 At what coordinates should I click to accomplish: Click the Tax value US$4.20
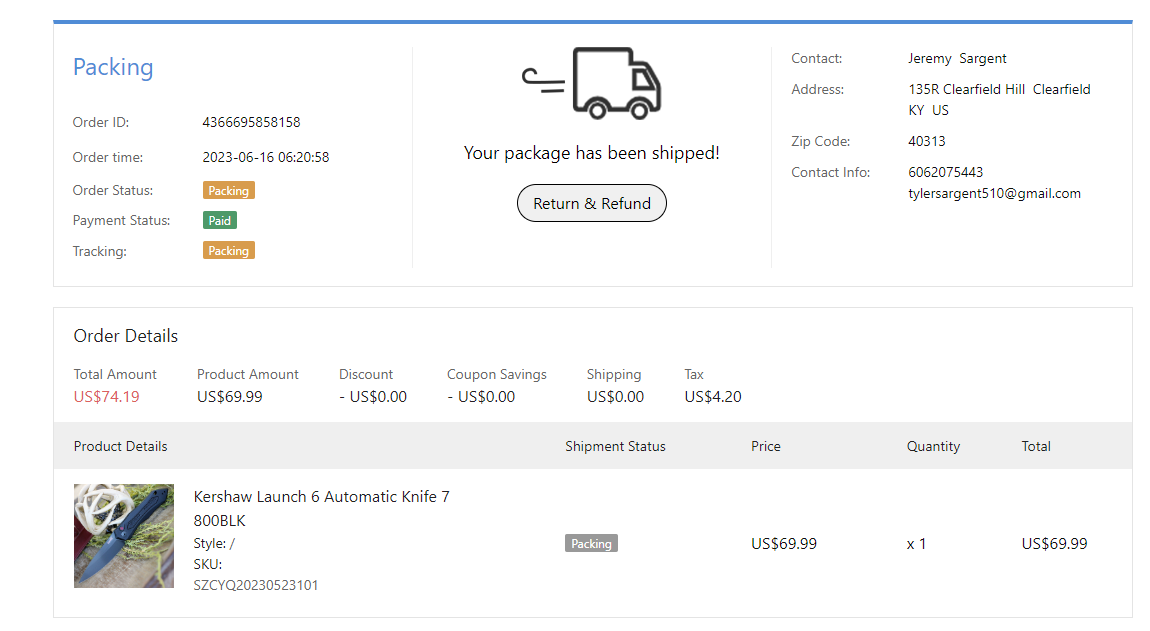point(712,397)
